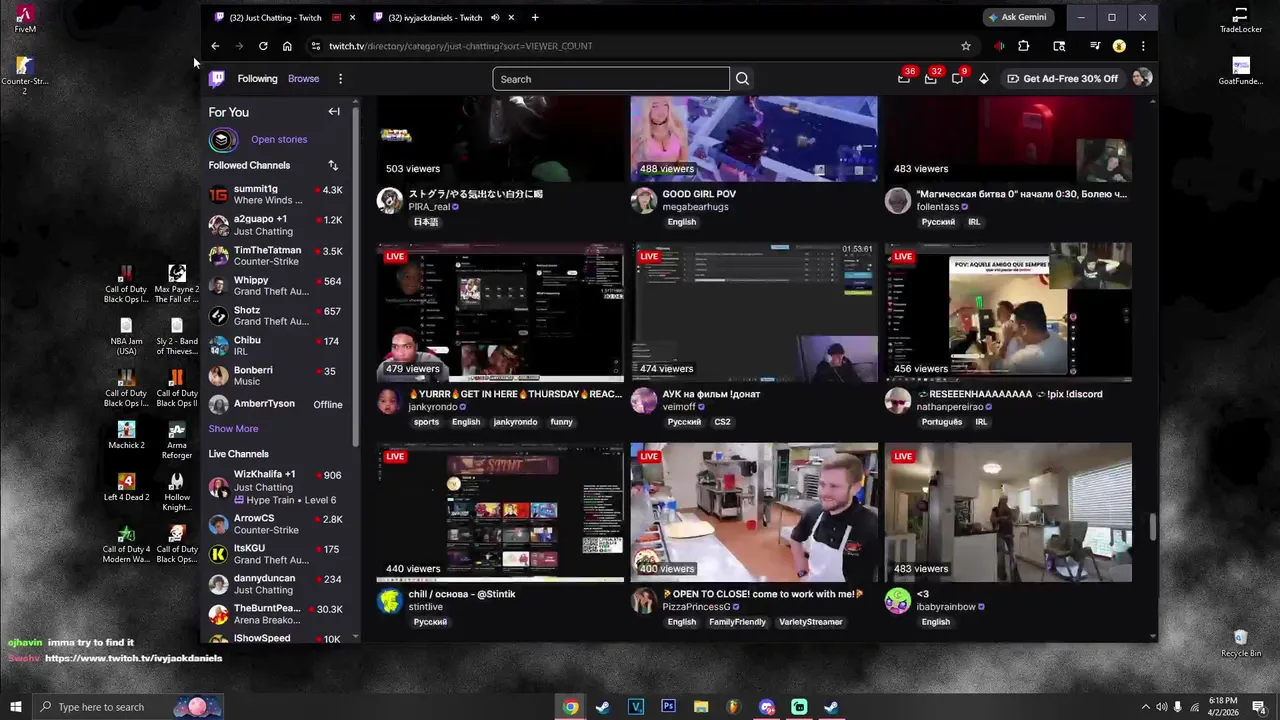The image size is (1280, 720).
Task: Click the stintlive channel avatar
Action: (390, 600)
